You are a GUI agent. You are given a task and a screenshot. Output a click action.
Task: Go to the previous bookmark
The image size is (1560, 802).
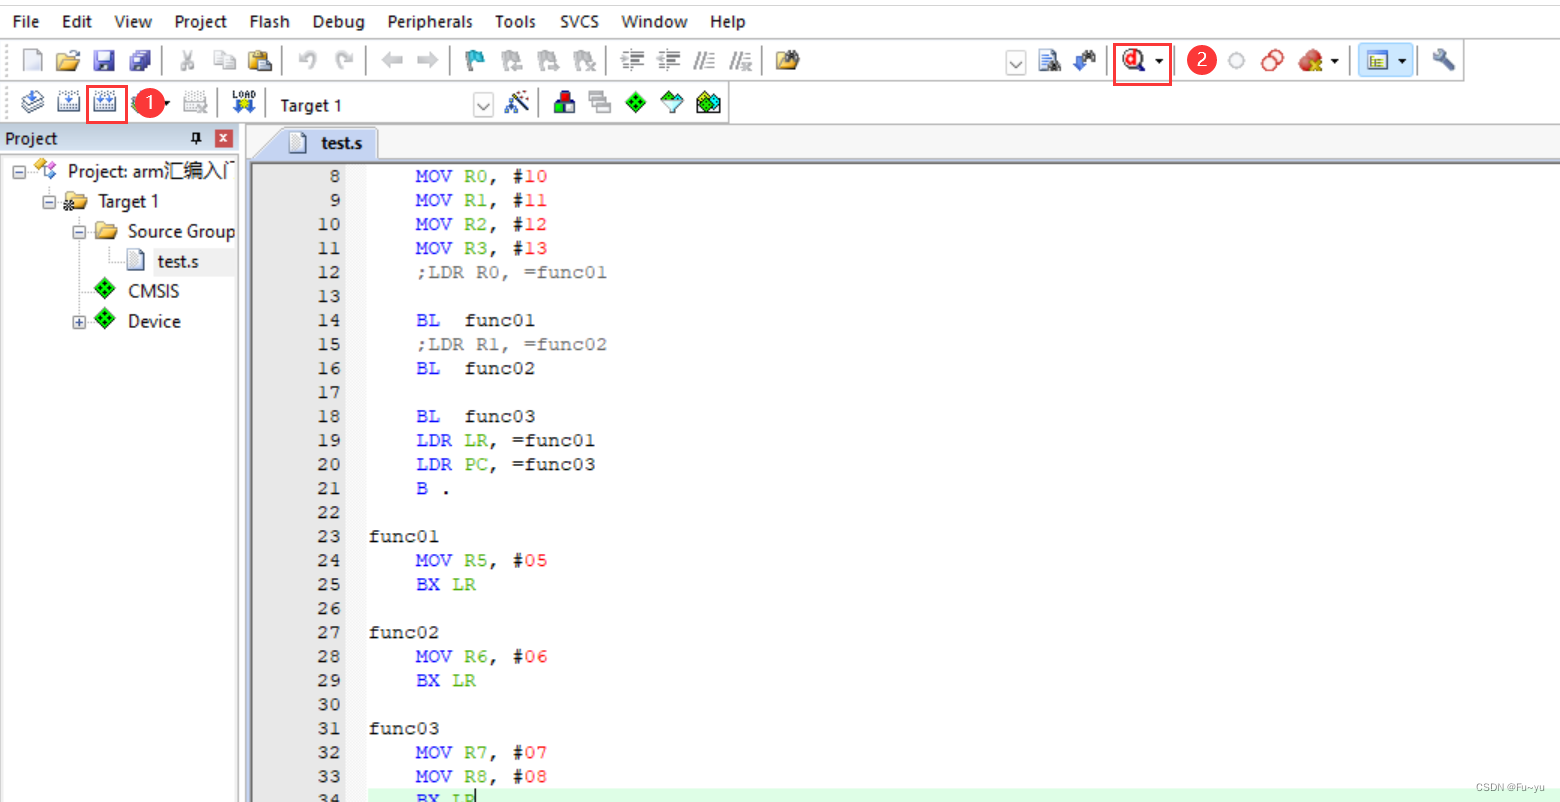(512, 61)
